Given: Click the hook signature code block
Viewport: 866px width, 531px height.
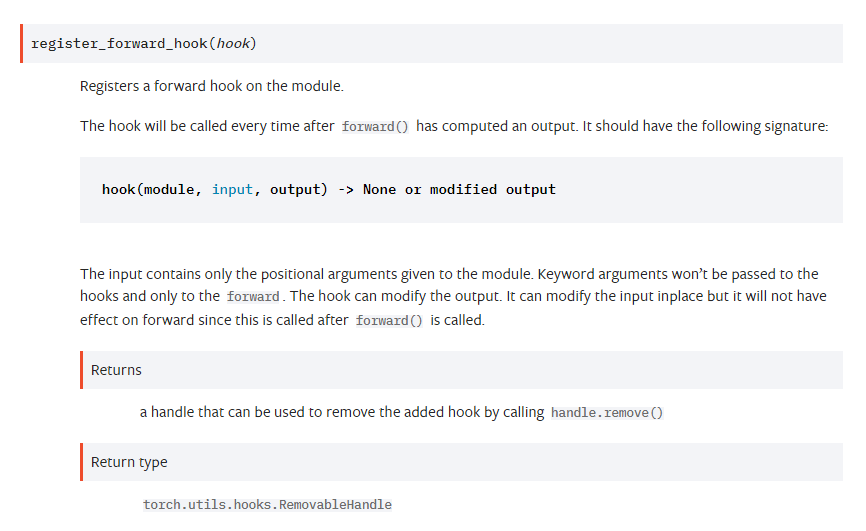Looking at the screenshot, I should point(461,190).
